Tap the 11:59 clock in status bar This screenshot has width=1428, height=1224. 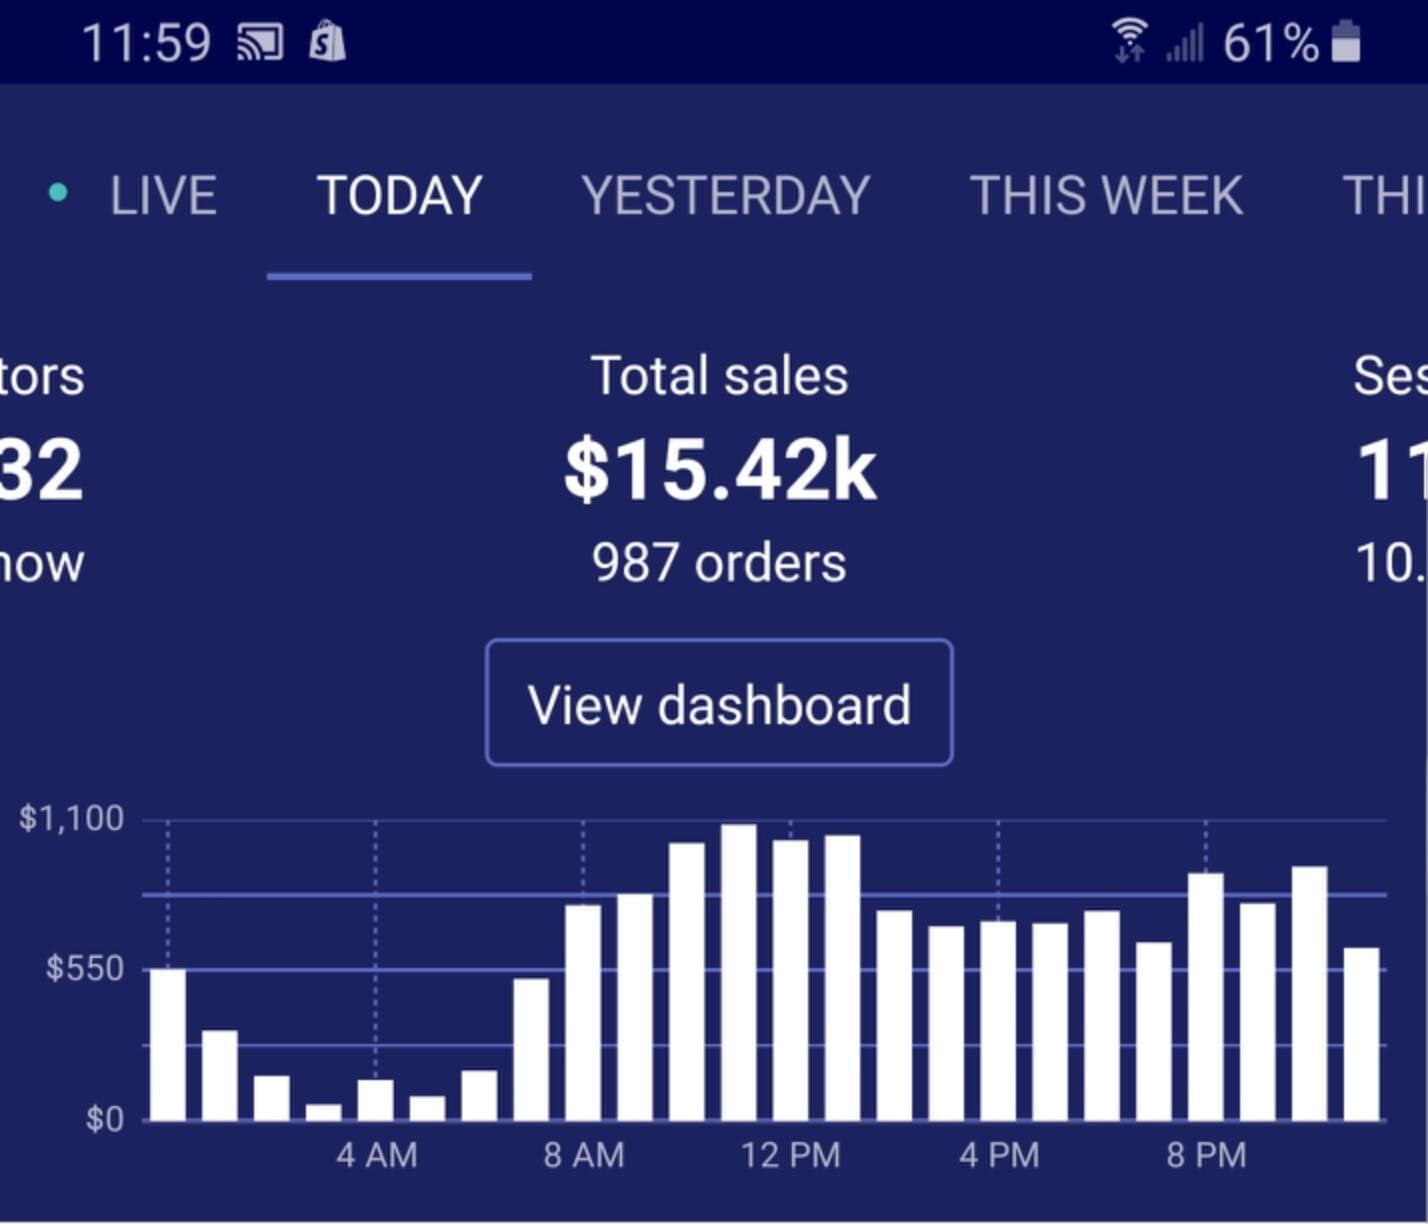coord(146,43)
